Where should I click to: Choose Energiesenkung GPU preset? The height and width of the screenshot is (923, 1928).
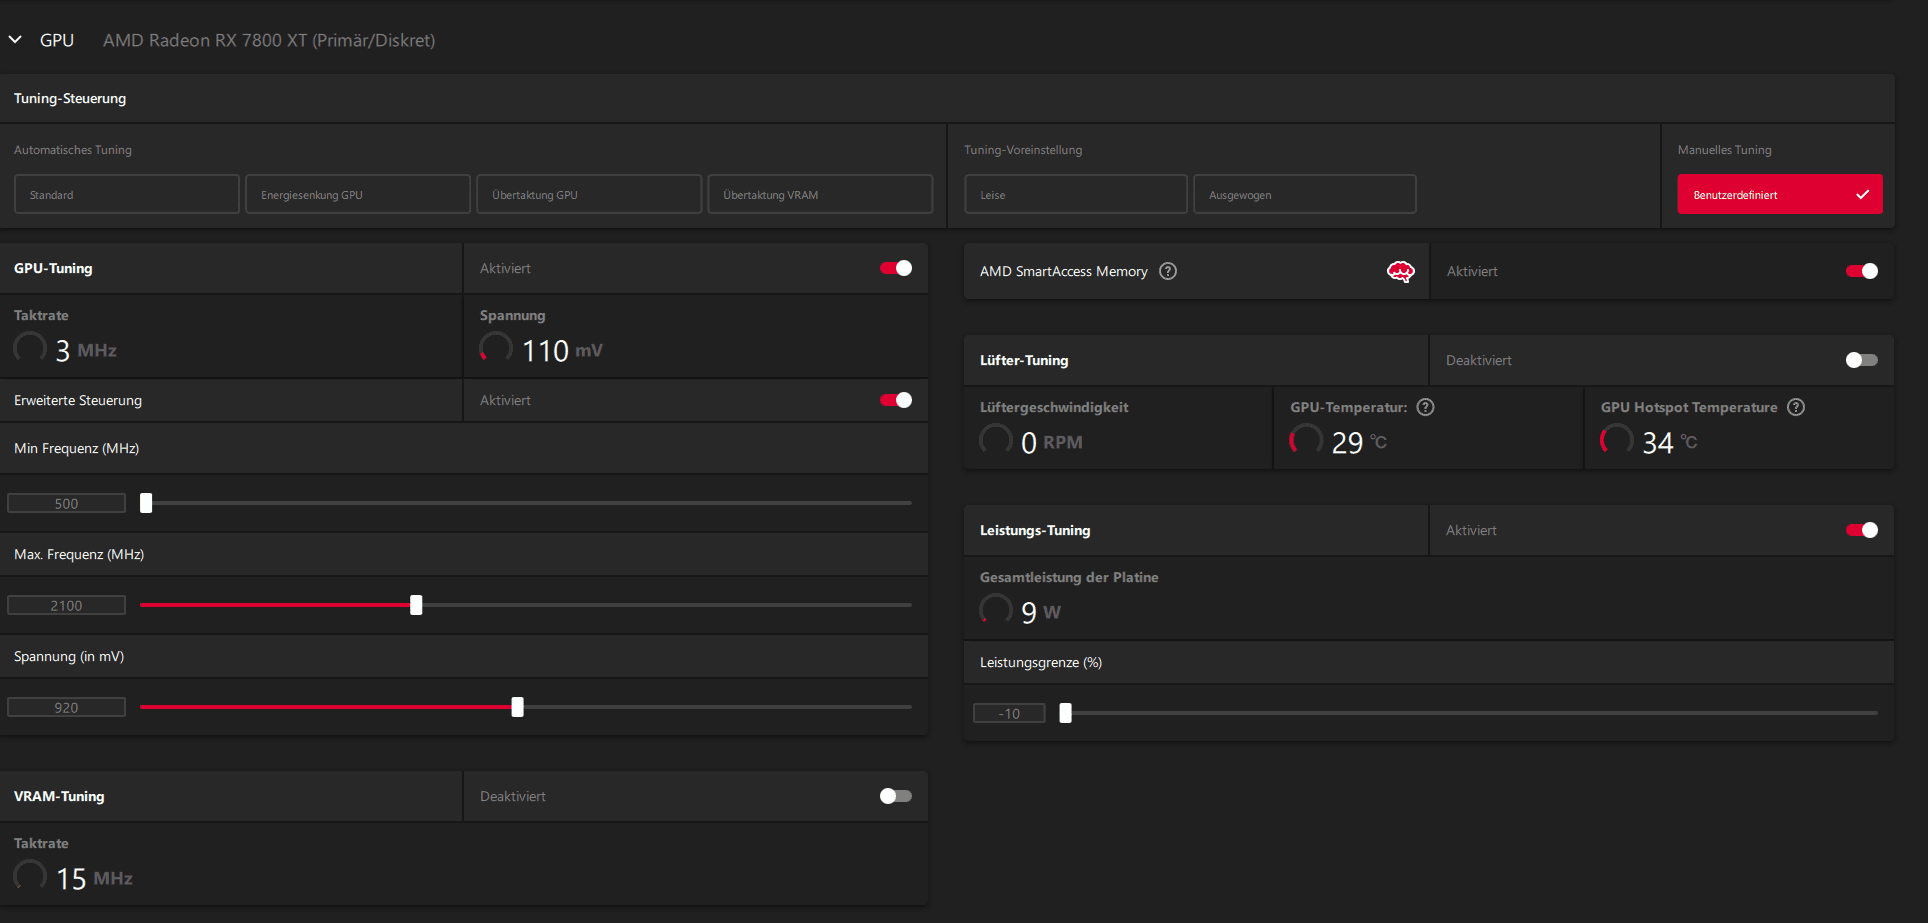point(358,194)
